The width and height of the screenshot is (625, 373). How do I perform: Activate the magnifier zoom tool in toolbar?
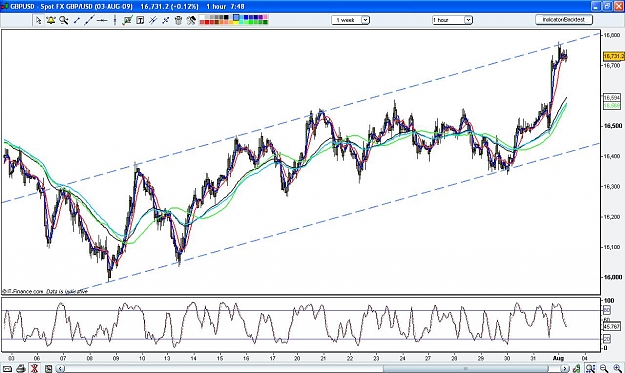64,20
